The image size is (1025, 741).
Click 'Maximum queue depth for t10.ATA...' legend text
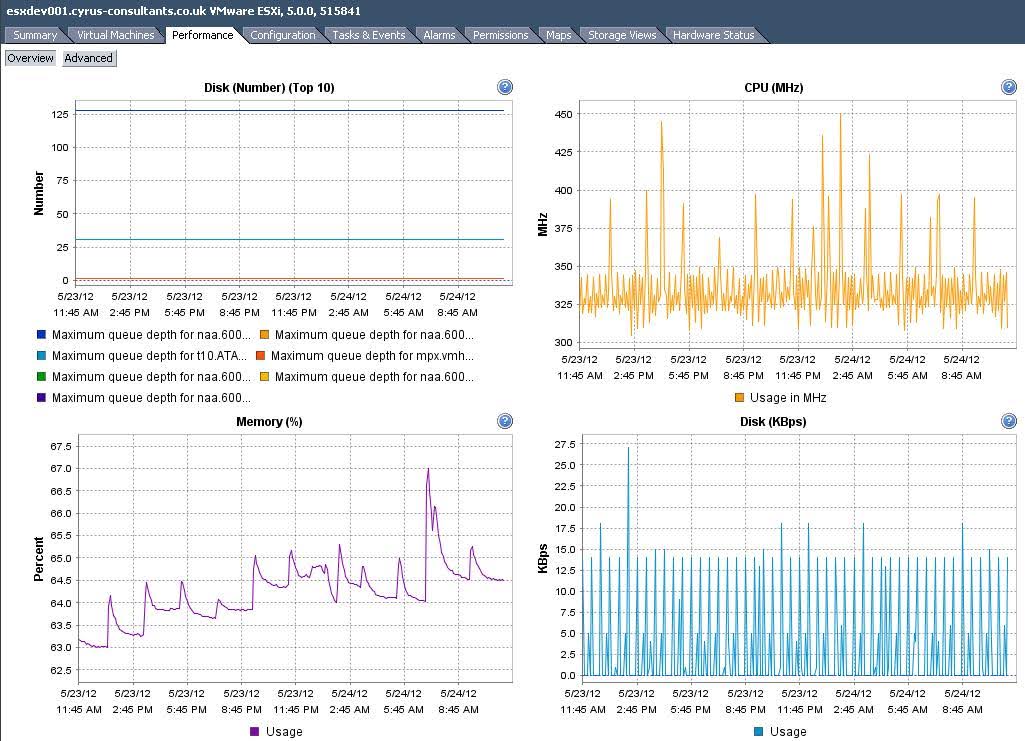[x=149, y=355]
